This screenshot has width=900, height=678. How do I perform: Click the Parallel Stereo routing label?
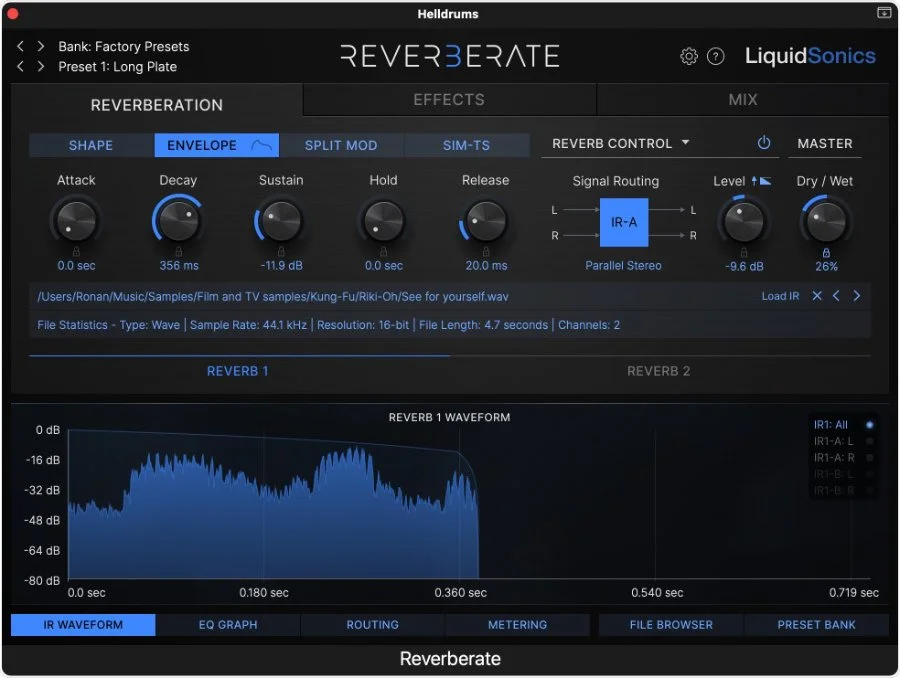pyautogui.click(x=623, y=266)
